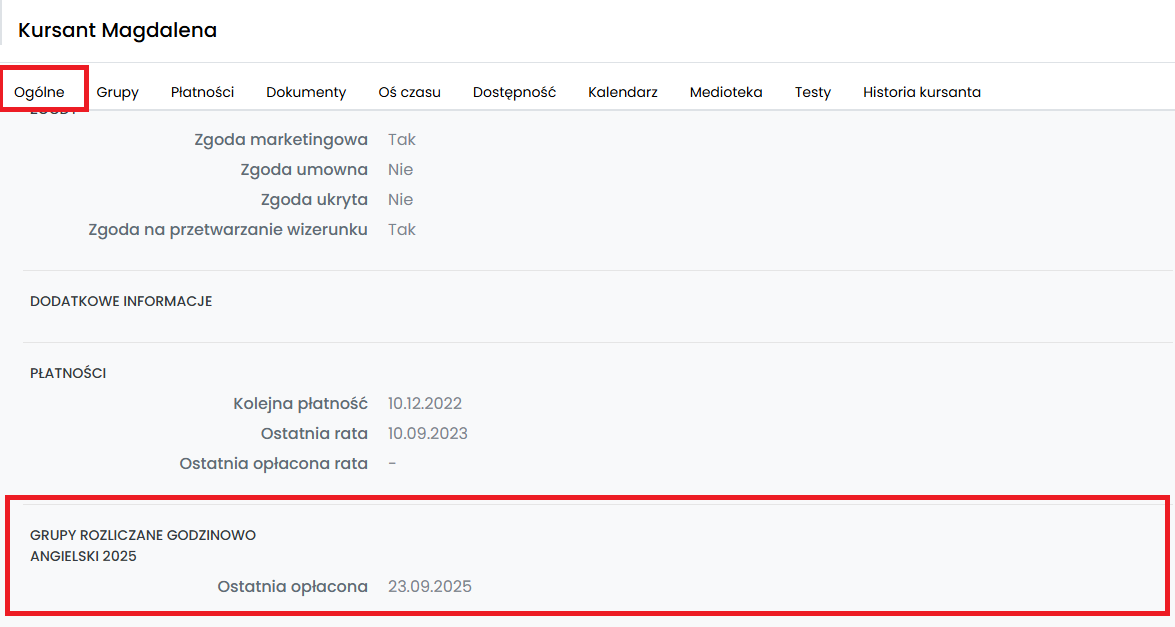Click the Kolejna płatność date 10.12.2022
The height and width of the screenshot is (627, 1175).
point(425,404)
